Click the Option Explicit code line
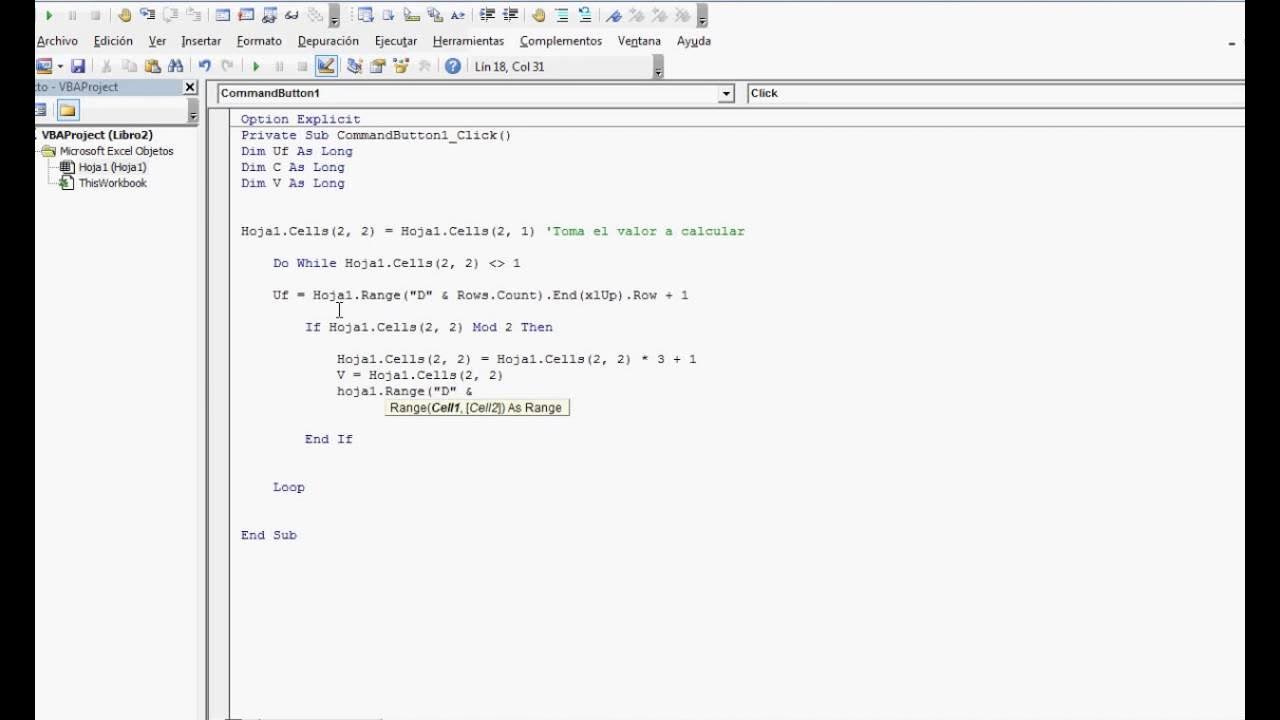Screen dimensions: 1280x720 pos(300,119)
